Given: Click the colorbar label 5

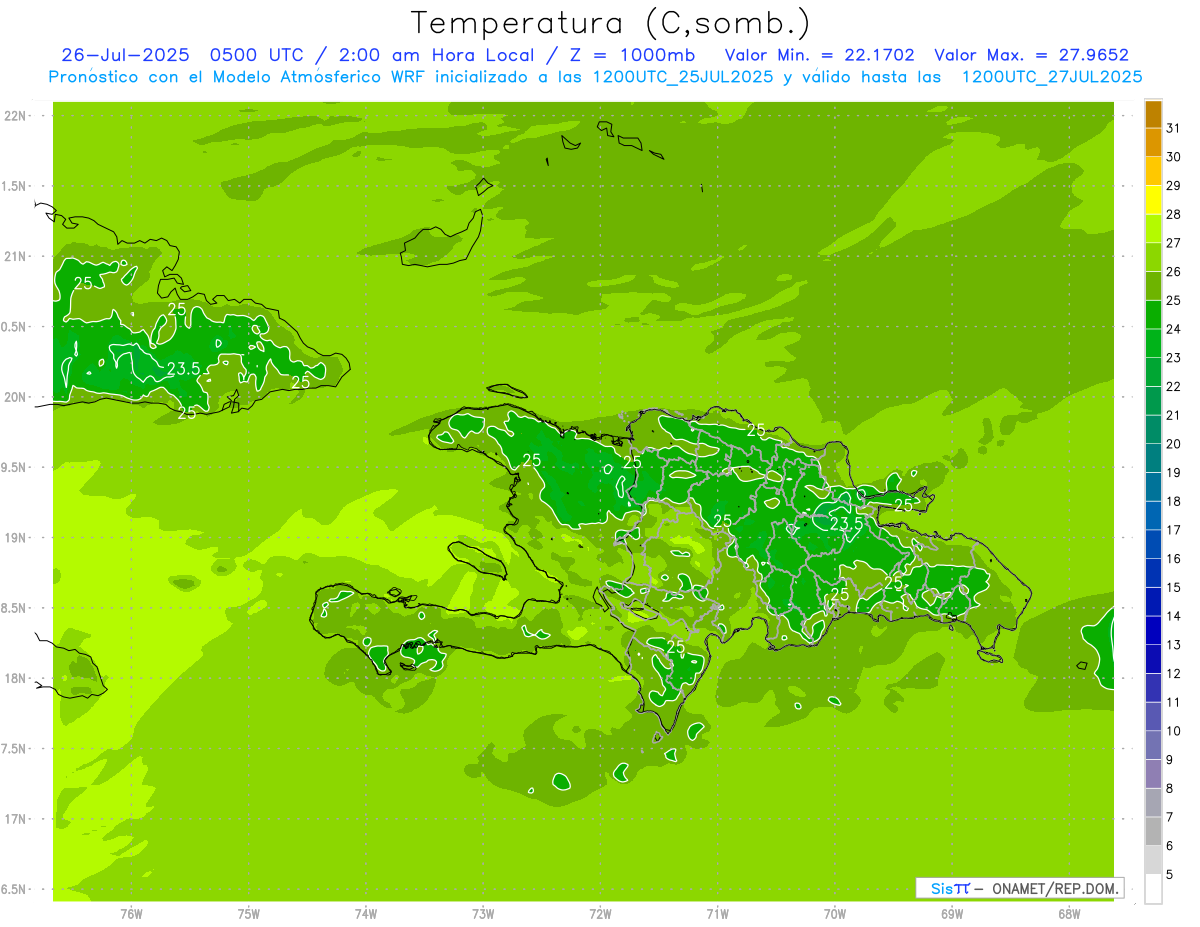Looking at the screenshot, I should tap(1170, 875).
